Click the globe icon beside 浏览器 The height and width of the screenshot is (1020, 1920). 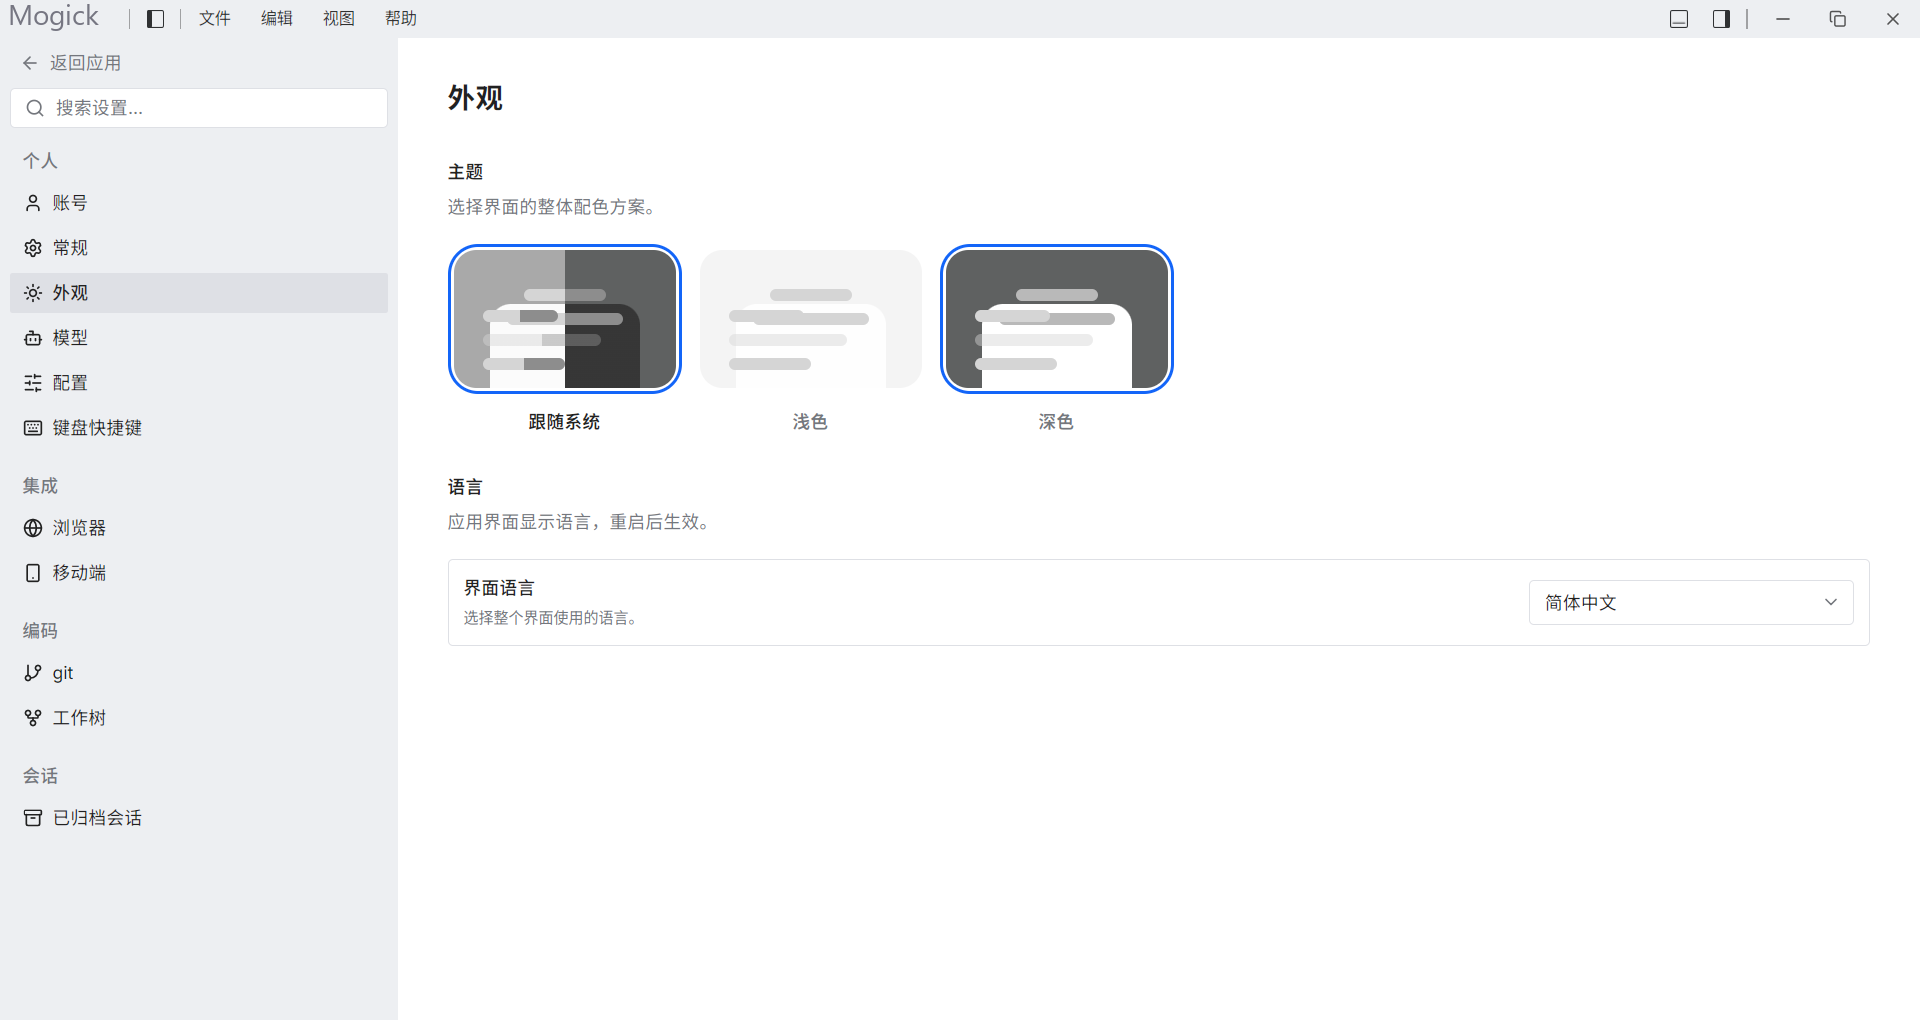click(33, 528)
